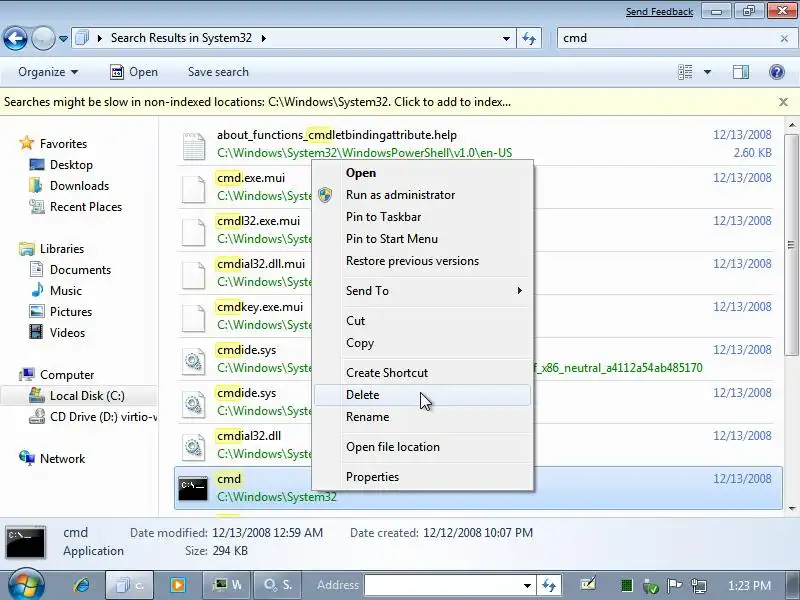This screenshot has height=600, width=800.
Task: Open the Documents library
Action: (70, 269)
